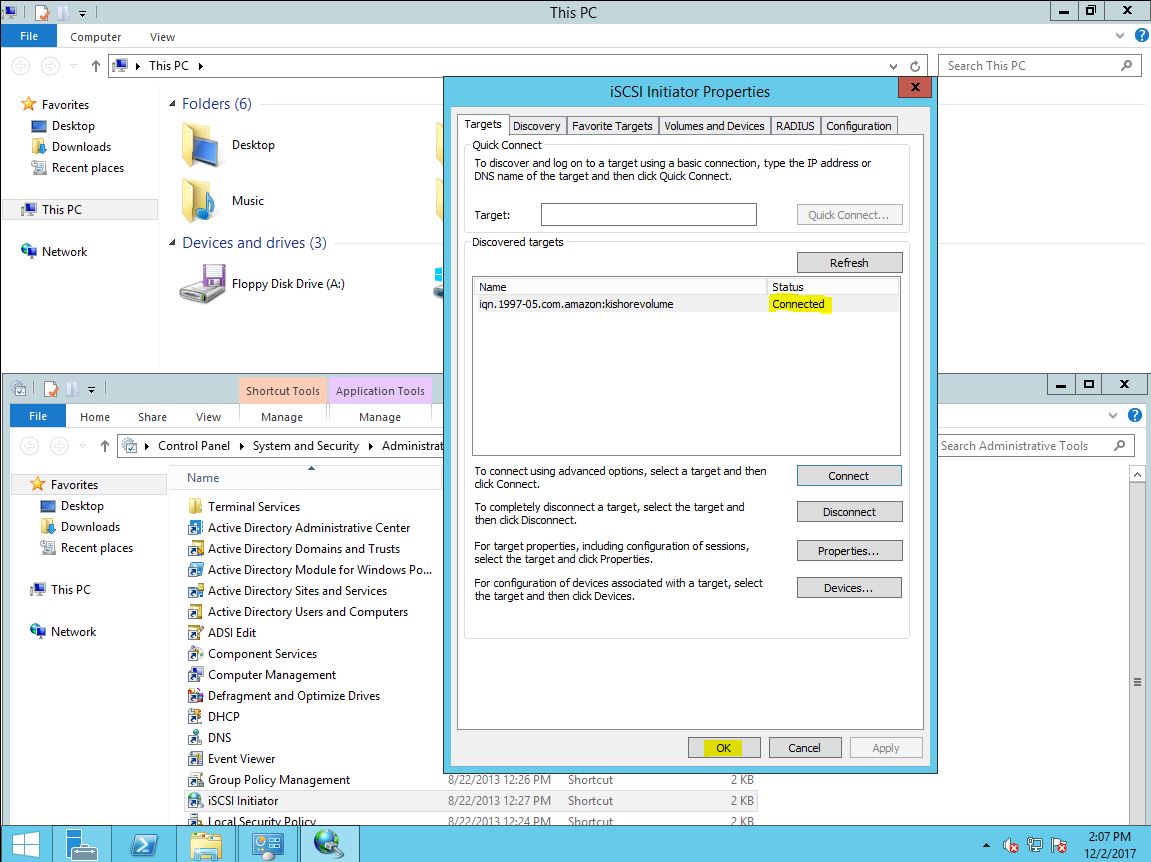Viewport: 1151px width, 862px height.
Task: Click the Windows Start button
Action: tap(25, 845)
